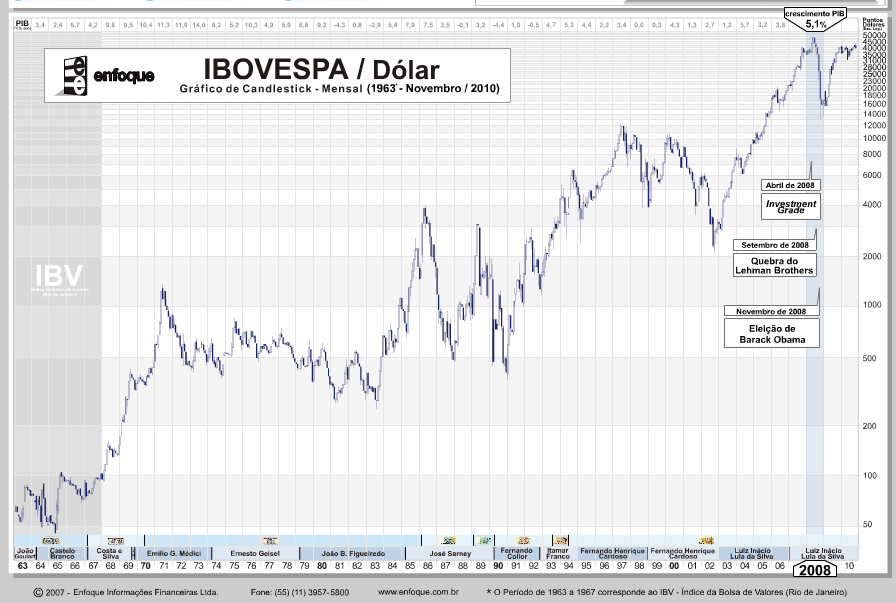Open the www.enfoque.com.br website link
Viewport: 896px width, 603px height.
click(418, 592)
